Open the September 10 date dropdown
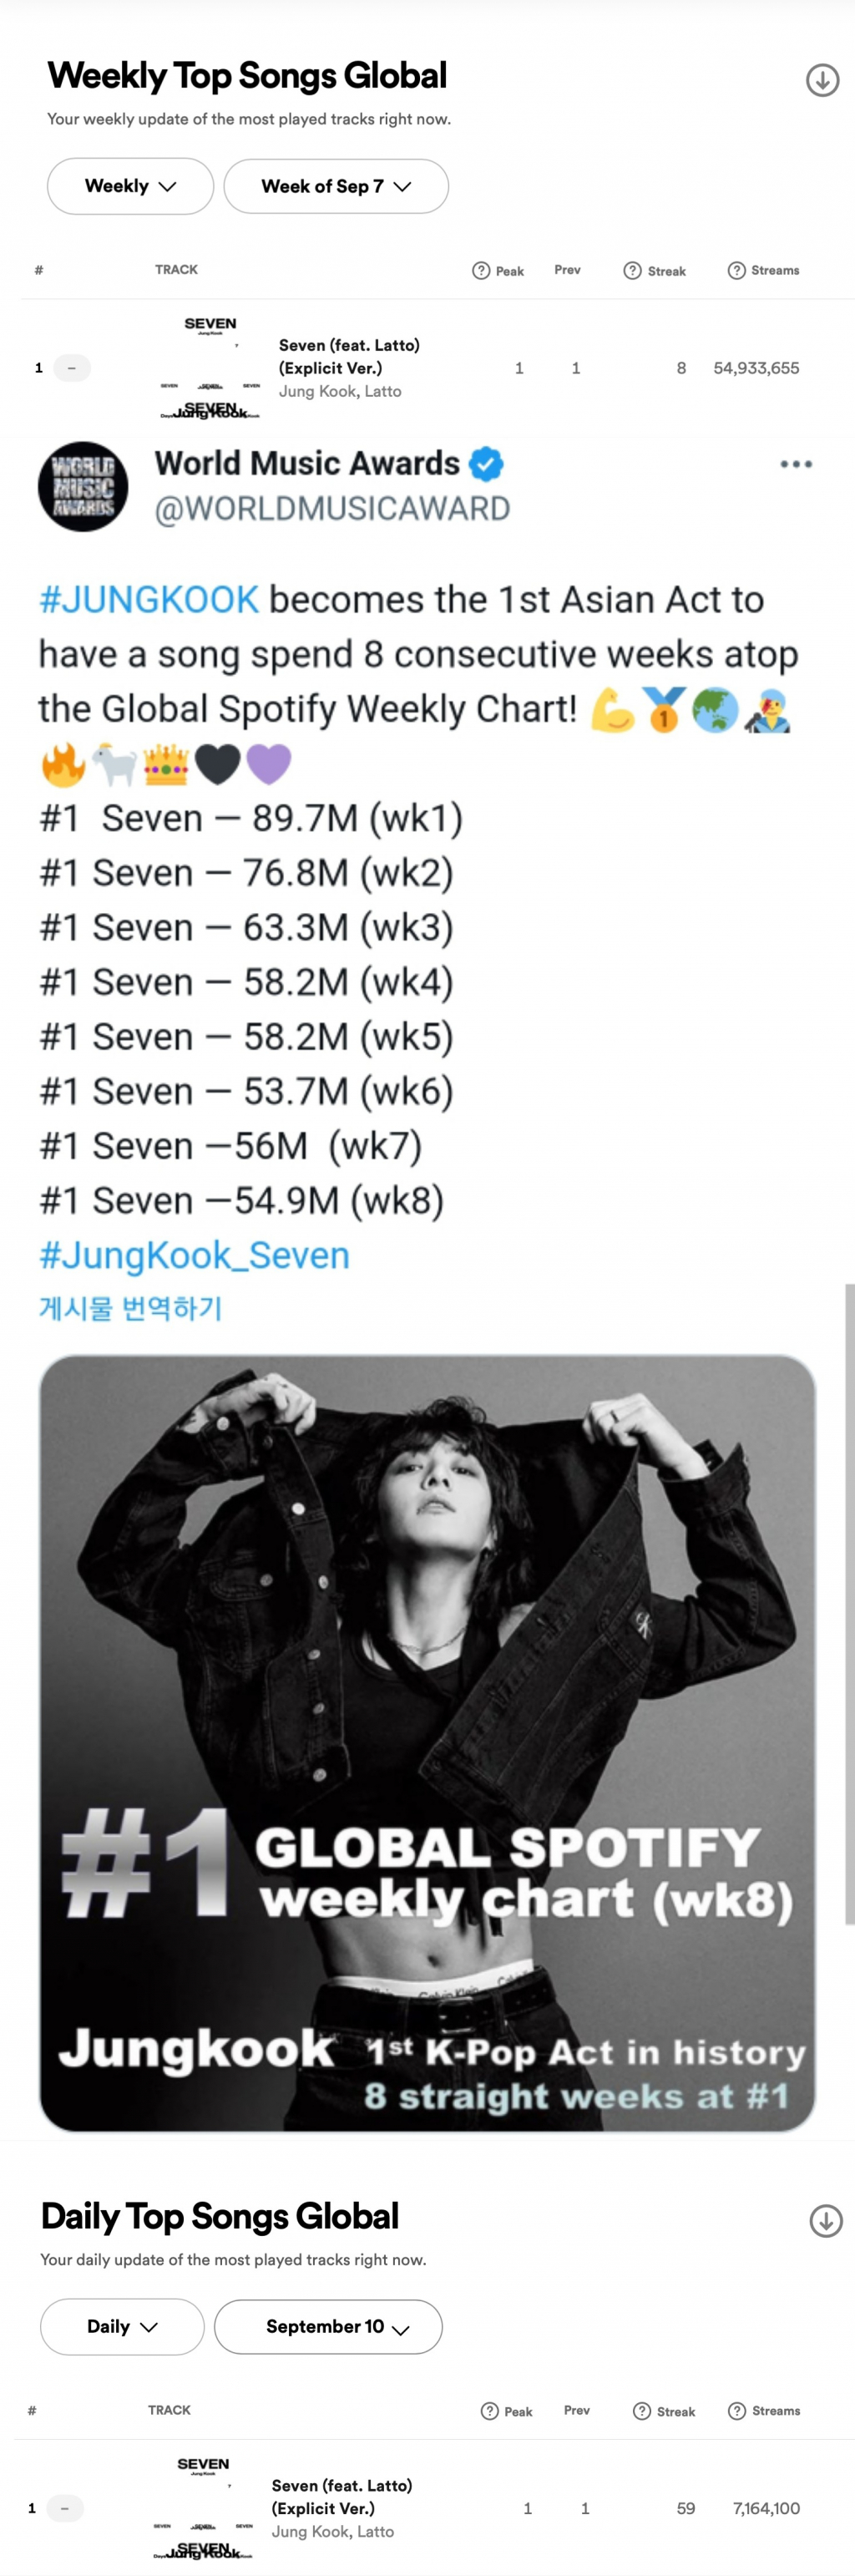Screen dimensions: 855x2576 click(x=328, y=2326)
